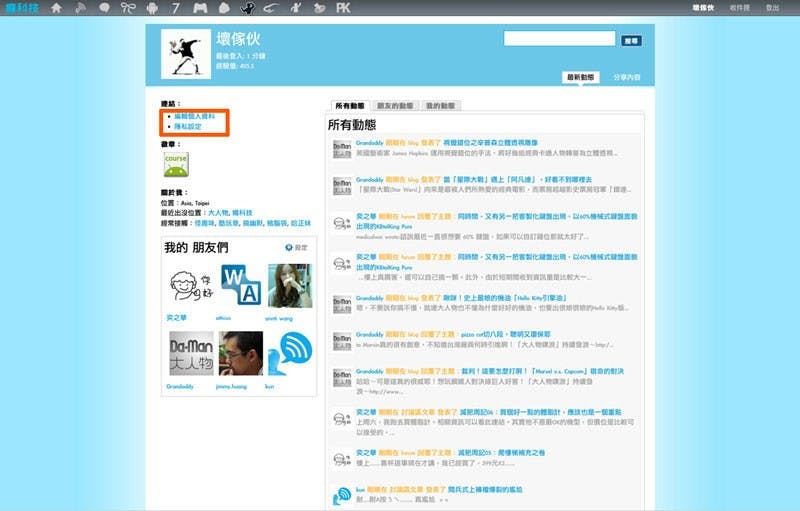Open the pizza cut post title
The image size is (800, 511).
[x=506, y=335]
